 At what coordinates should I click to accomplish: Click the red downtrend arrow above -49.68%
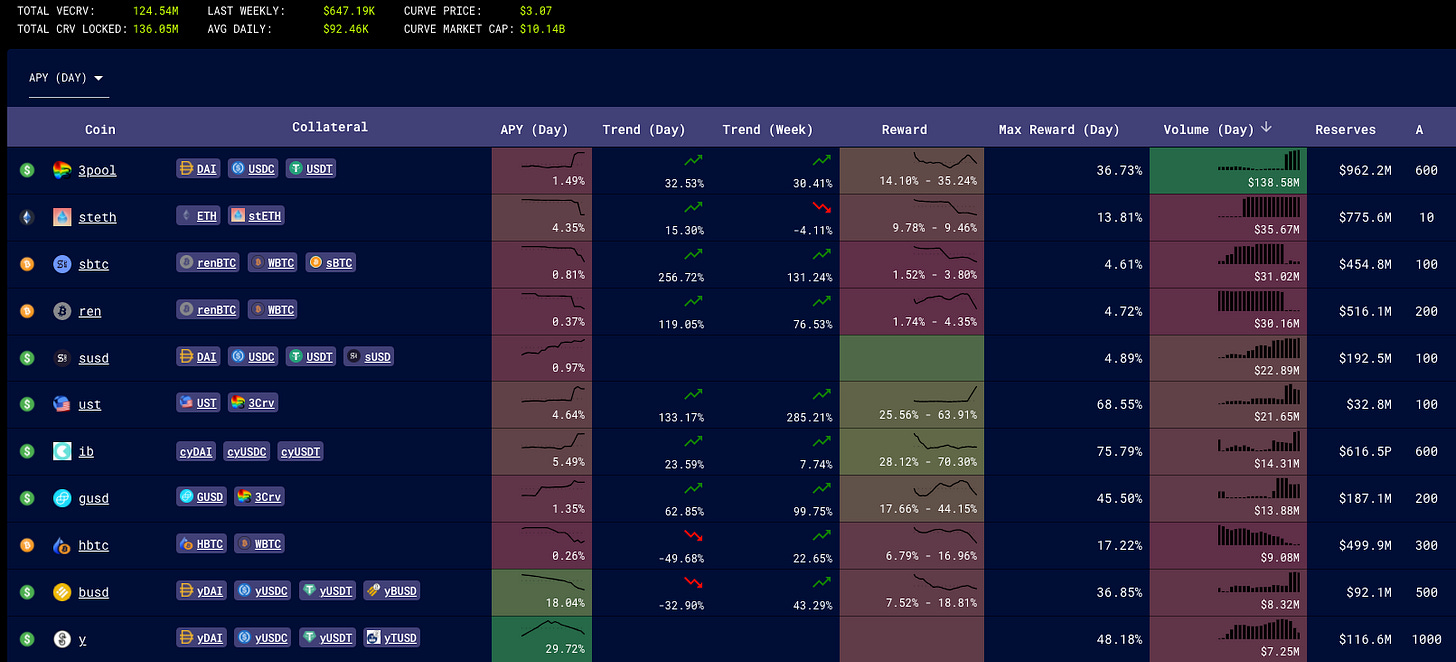(x=693, y=536)
